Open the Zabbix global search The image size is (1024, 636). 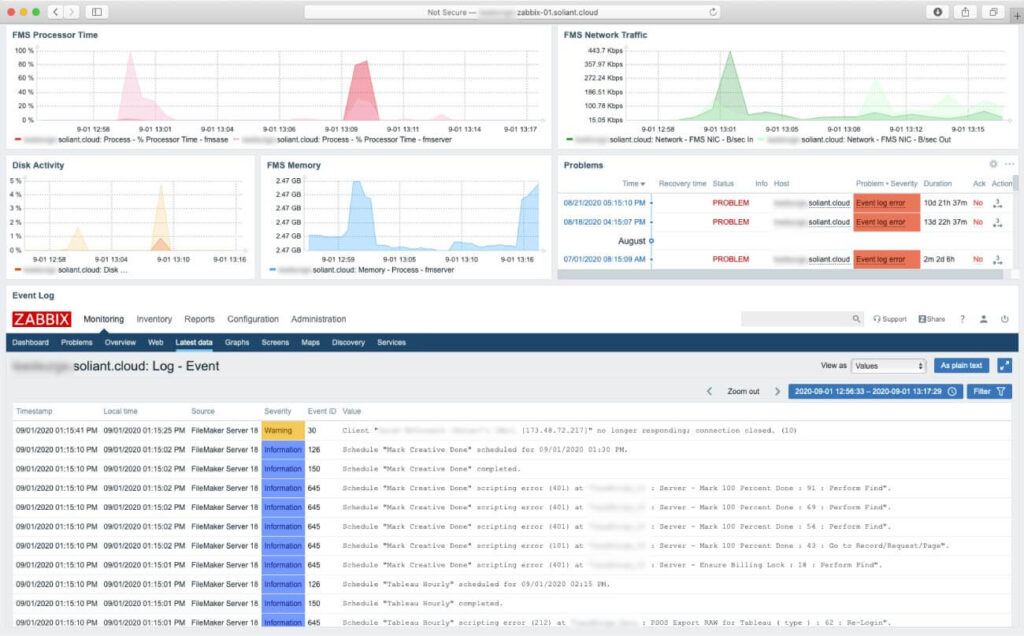857,318
